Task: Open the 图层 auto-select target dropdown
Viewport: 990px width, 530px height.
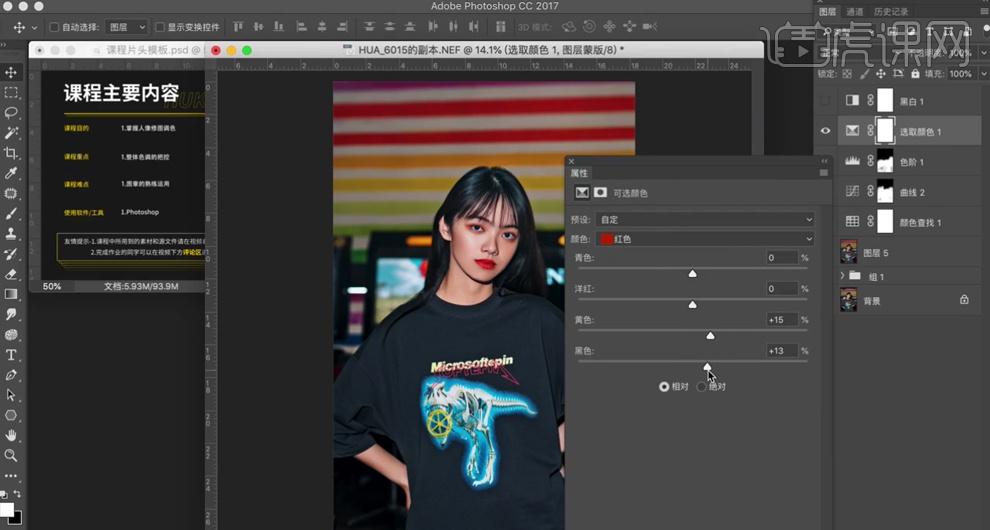Action: 126,27
